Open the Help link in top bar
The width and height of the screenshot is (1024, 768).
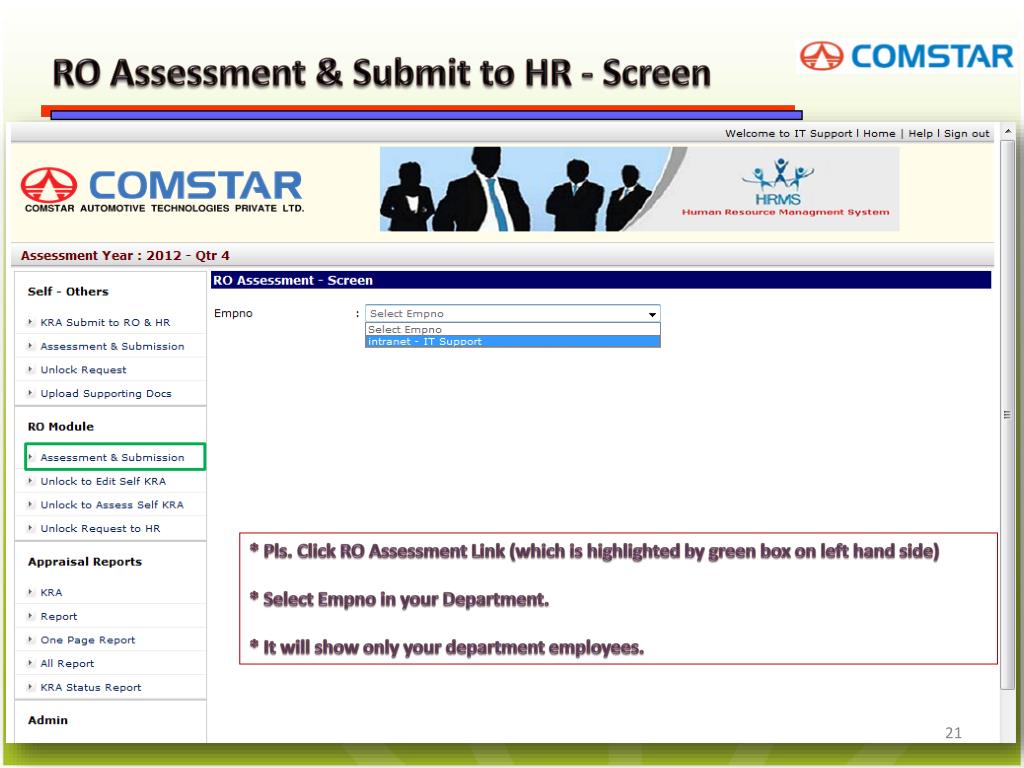(x=920, y=133)
